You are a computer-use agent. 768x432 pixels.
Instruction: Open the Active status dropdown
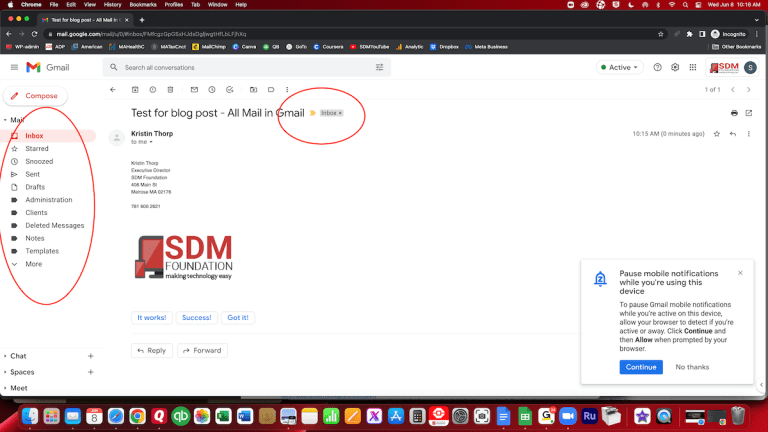(x=620, y=68)
